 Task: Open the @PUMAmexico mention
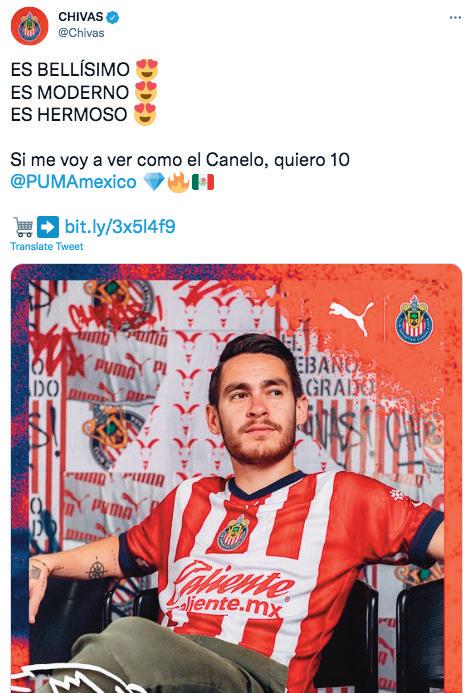73,182
